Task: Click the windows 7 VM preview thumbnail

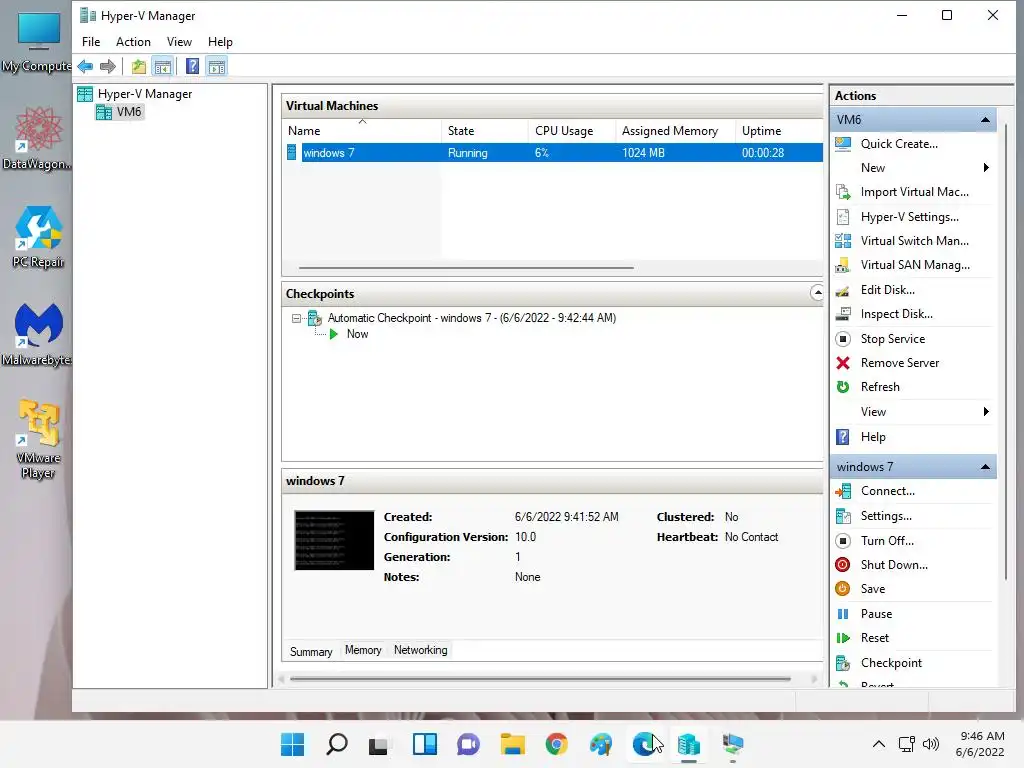Action: pyautogui.click(x=334, y=540)
